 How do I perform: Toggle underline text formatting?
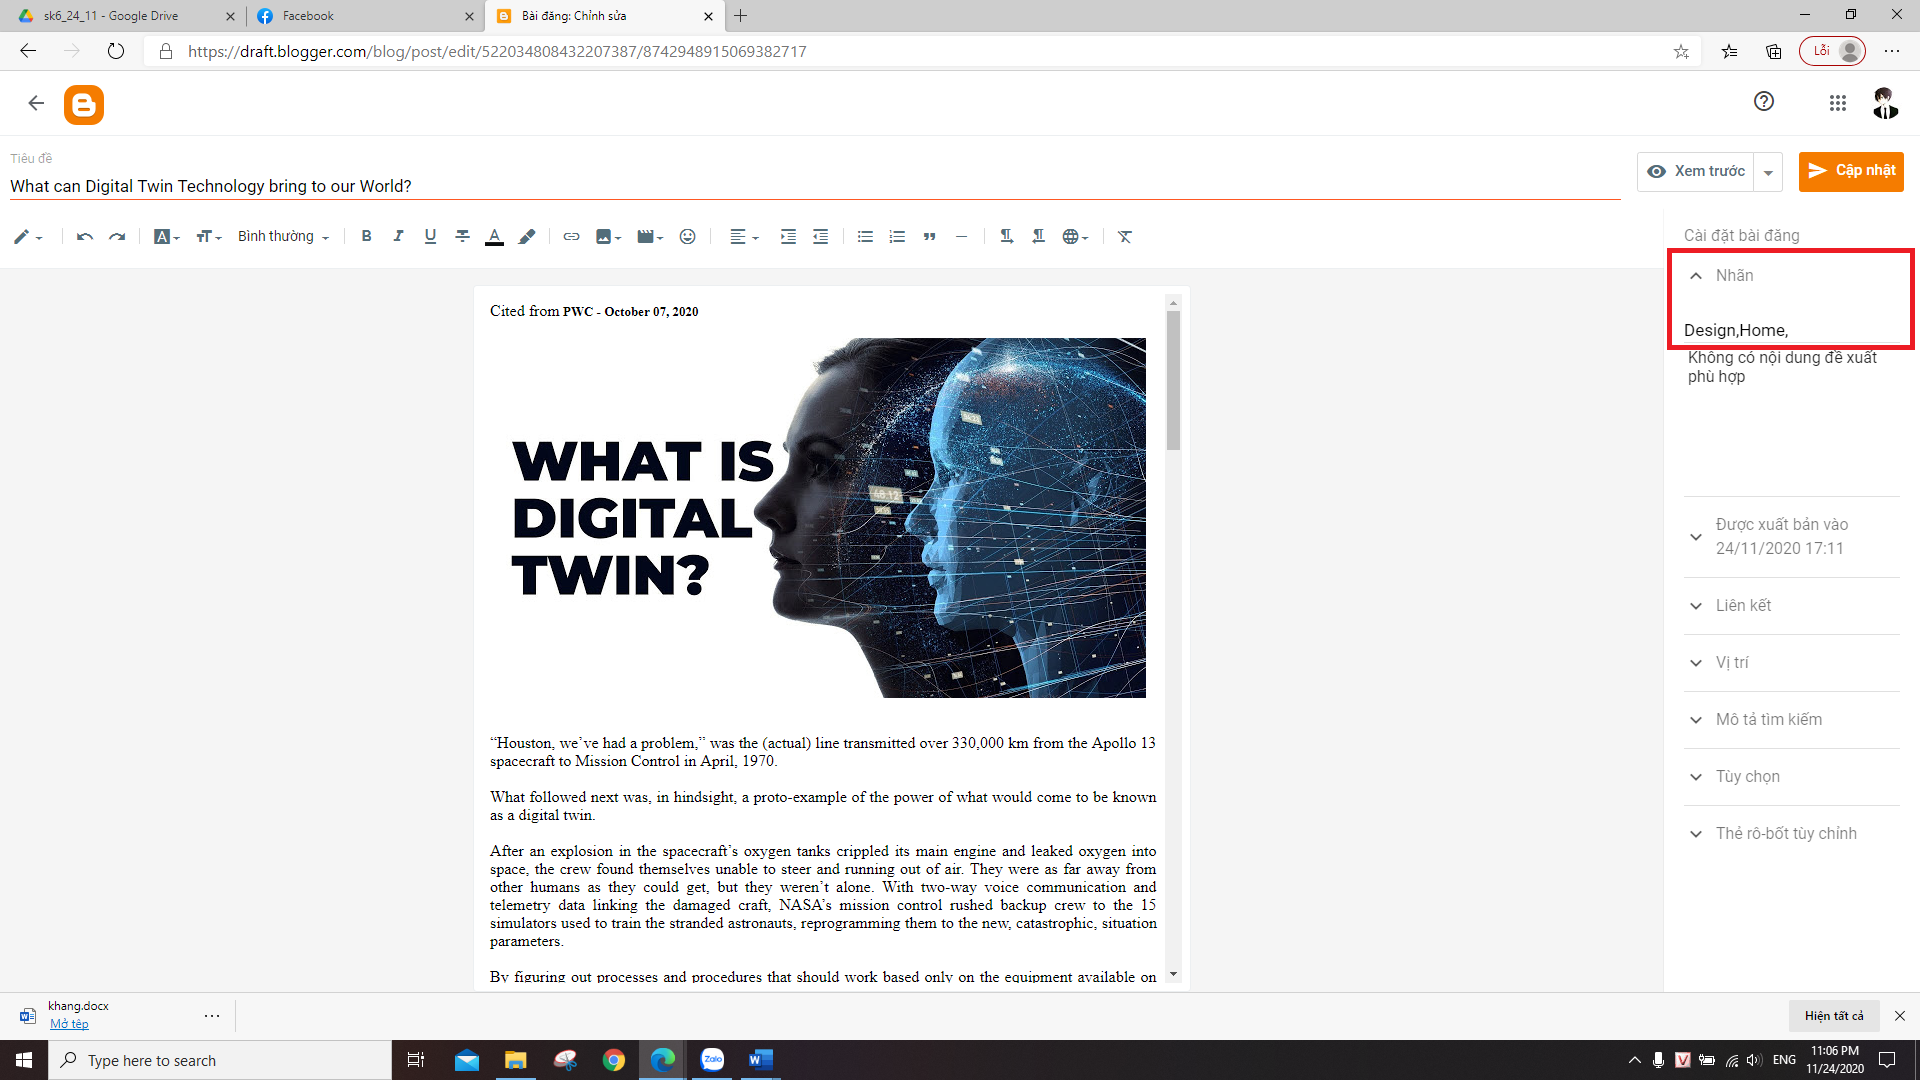[x=430, y=237]
